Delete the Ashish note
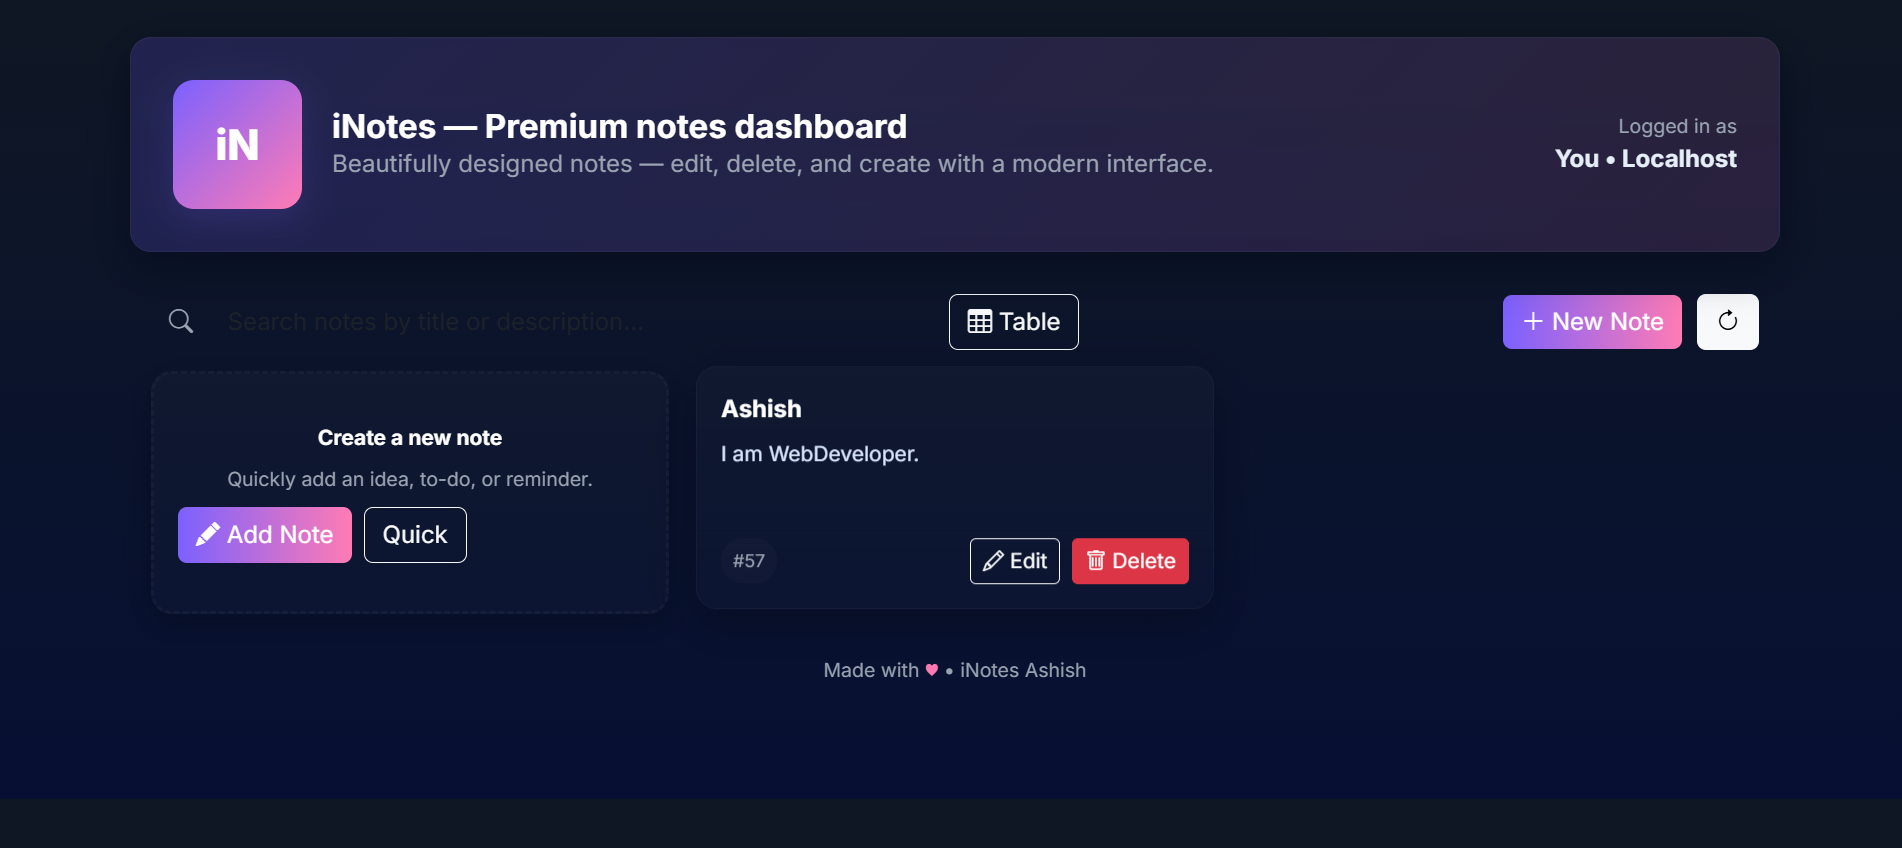Screen dimensions: 1902x848 [x=1130, y=561]
